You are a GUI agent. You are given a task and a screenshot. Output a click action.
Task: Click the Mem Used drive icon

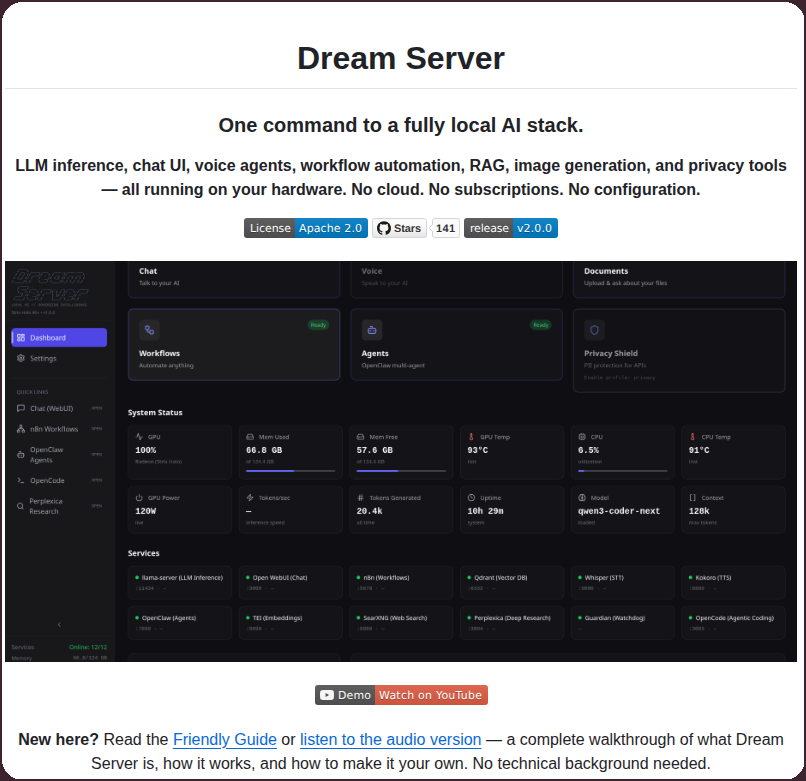point(250,437)
